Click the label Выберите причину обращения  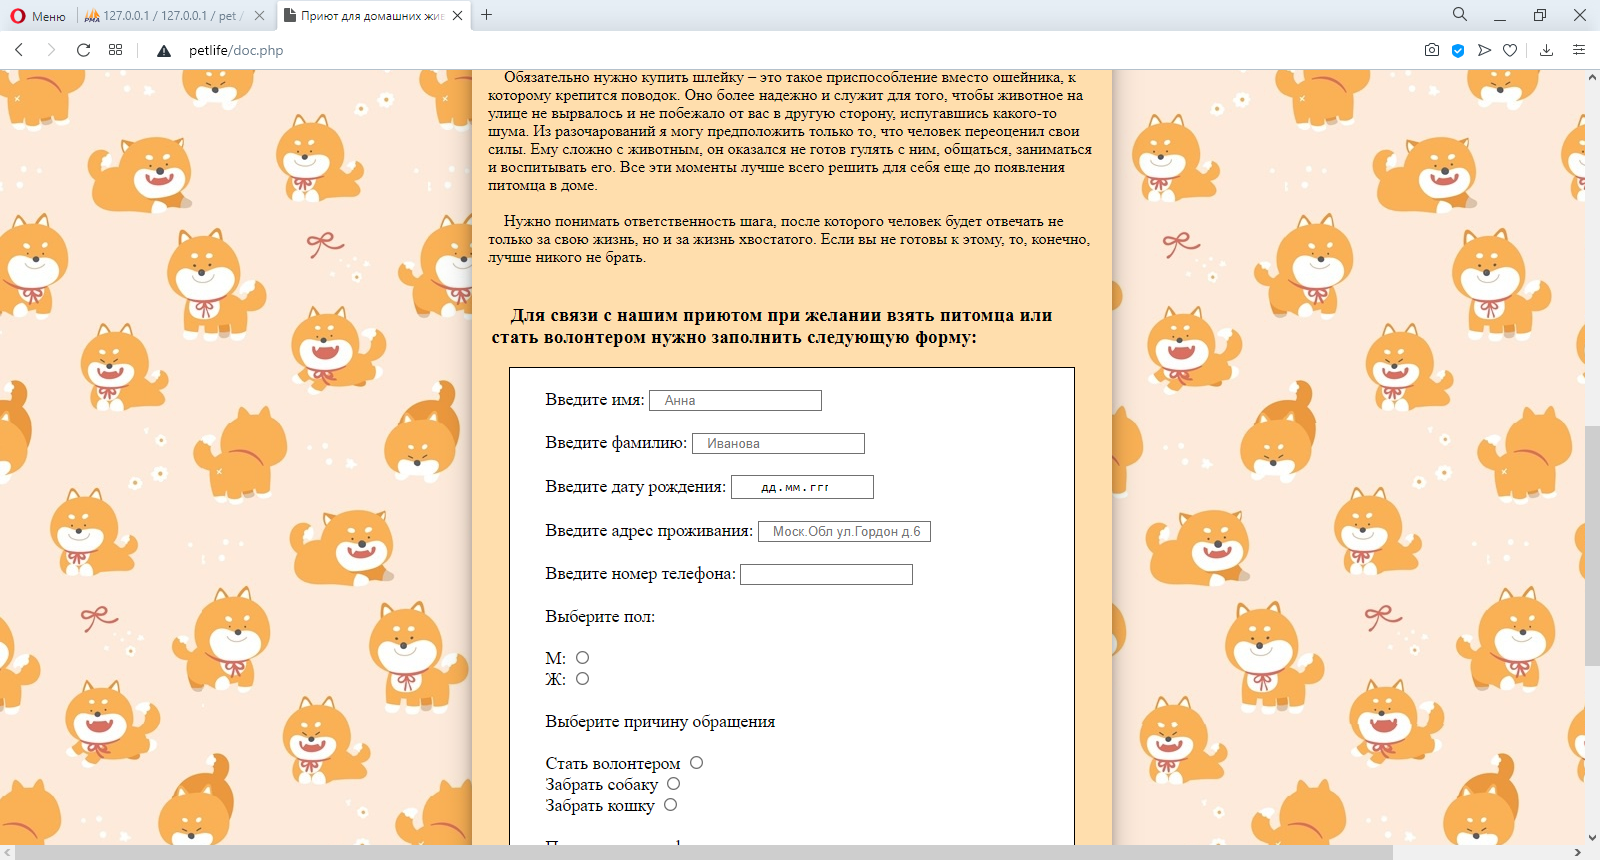click(x=660, y=722)
